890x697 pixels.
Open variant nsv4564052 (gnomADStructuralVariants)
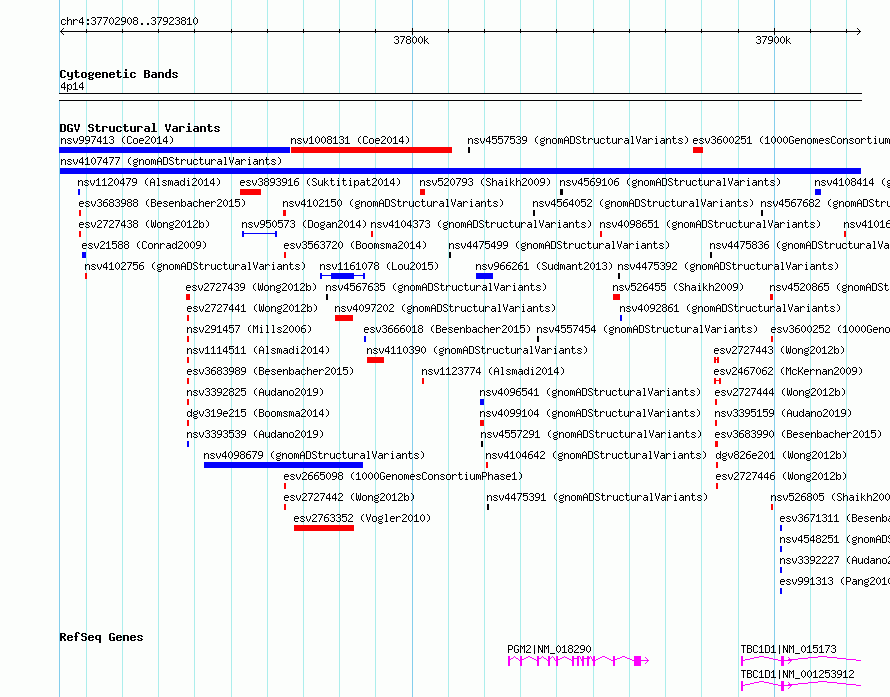(x=643, y=203)
